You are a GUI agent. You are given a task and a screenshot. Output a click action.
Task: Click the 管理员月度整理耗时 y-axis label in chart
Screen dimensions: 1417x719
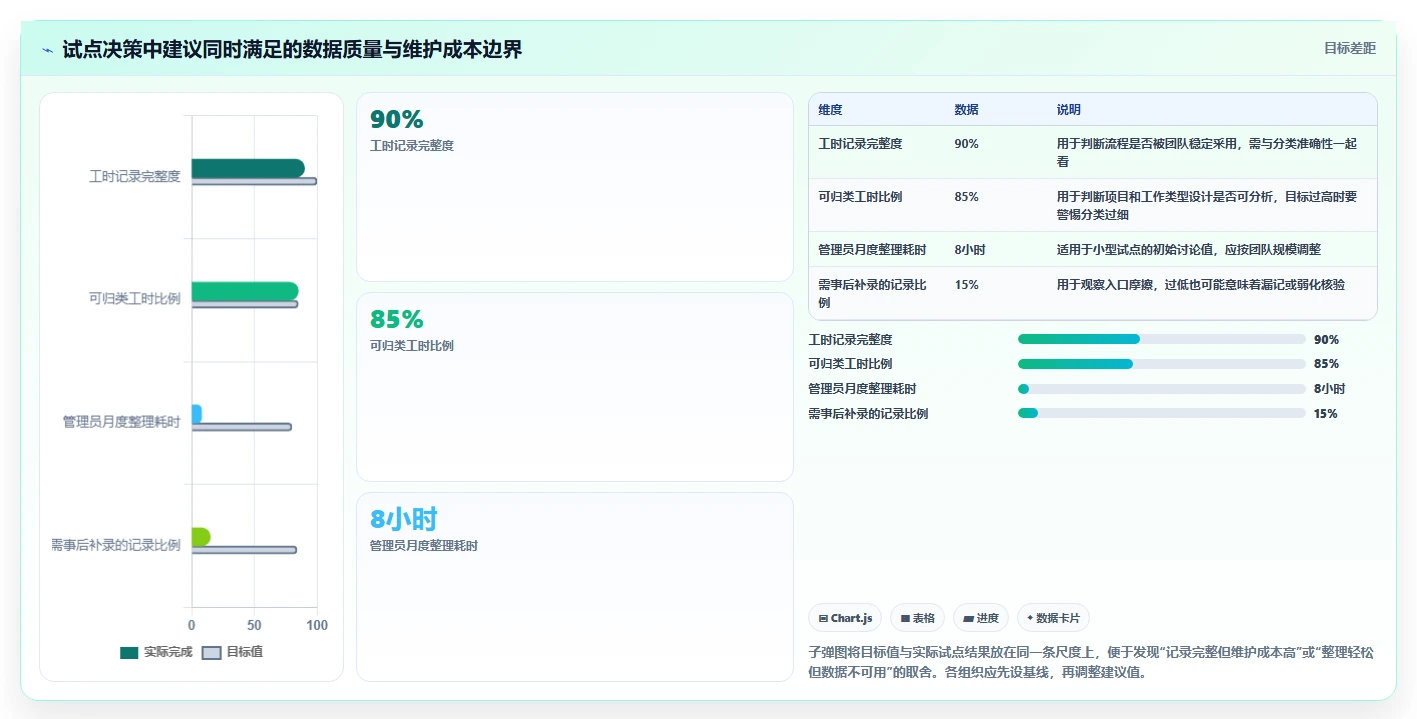pyautogui.click(x=121, y=423)
